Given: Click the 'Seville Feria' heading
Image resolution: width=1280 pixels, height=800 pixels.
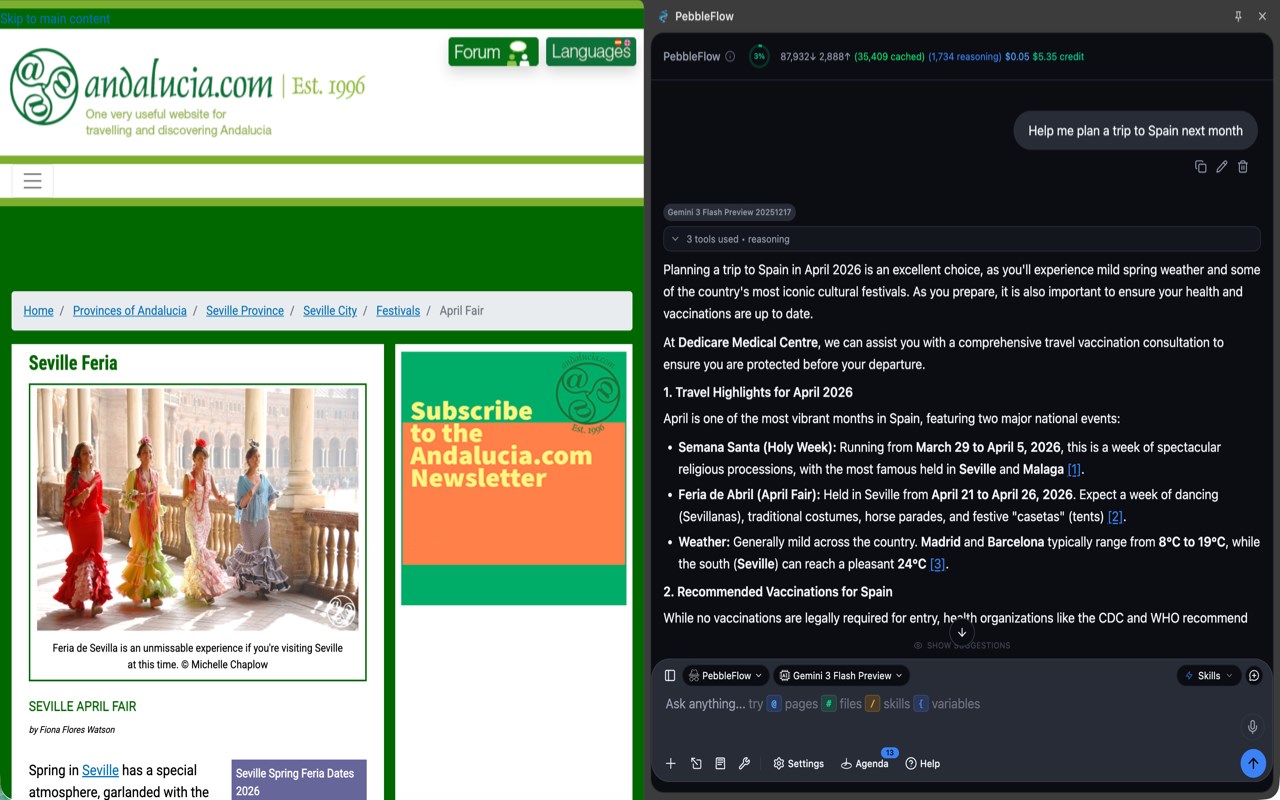Looking at the screenshot, I should (x=73, y=363).
